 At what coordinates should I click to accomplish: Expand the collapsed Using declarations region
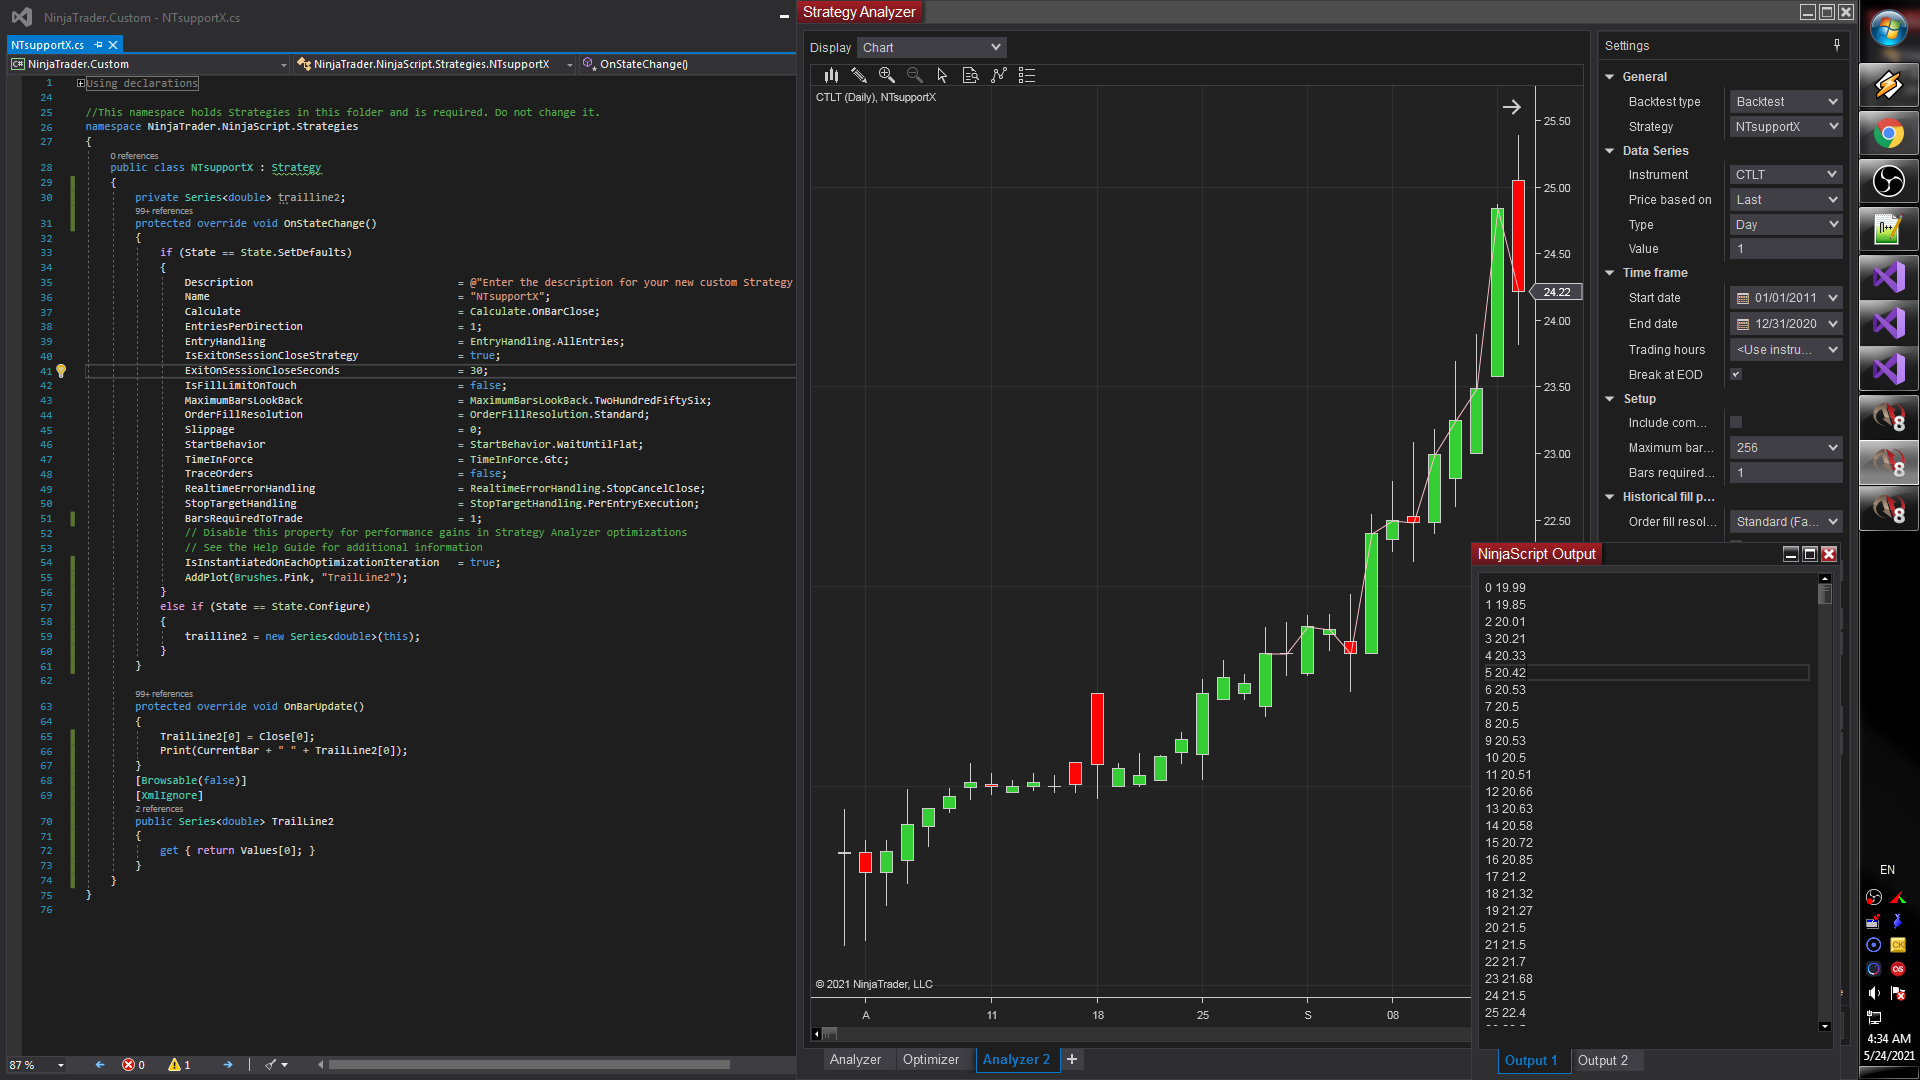click(x=80, y=83)
